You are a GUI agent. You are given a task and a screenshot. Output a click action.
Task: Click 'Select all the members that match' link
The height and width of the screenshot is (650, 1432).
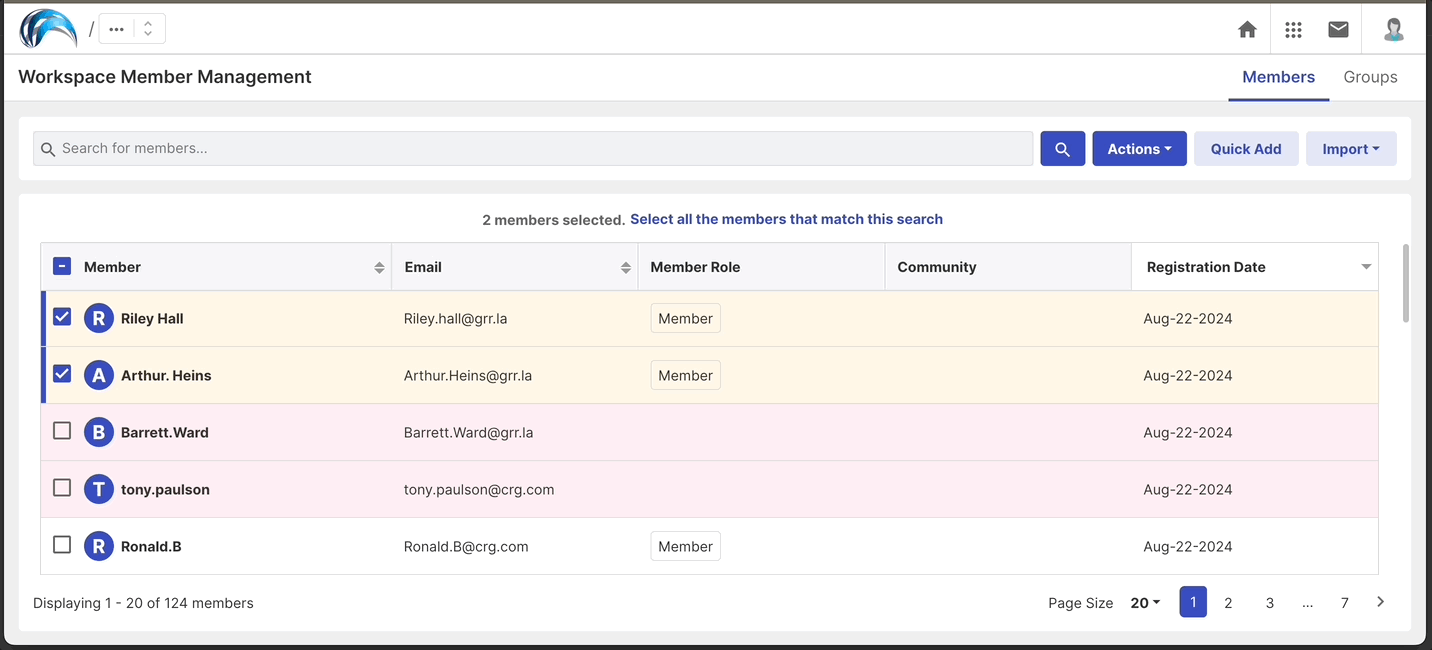tap(786, 219)
